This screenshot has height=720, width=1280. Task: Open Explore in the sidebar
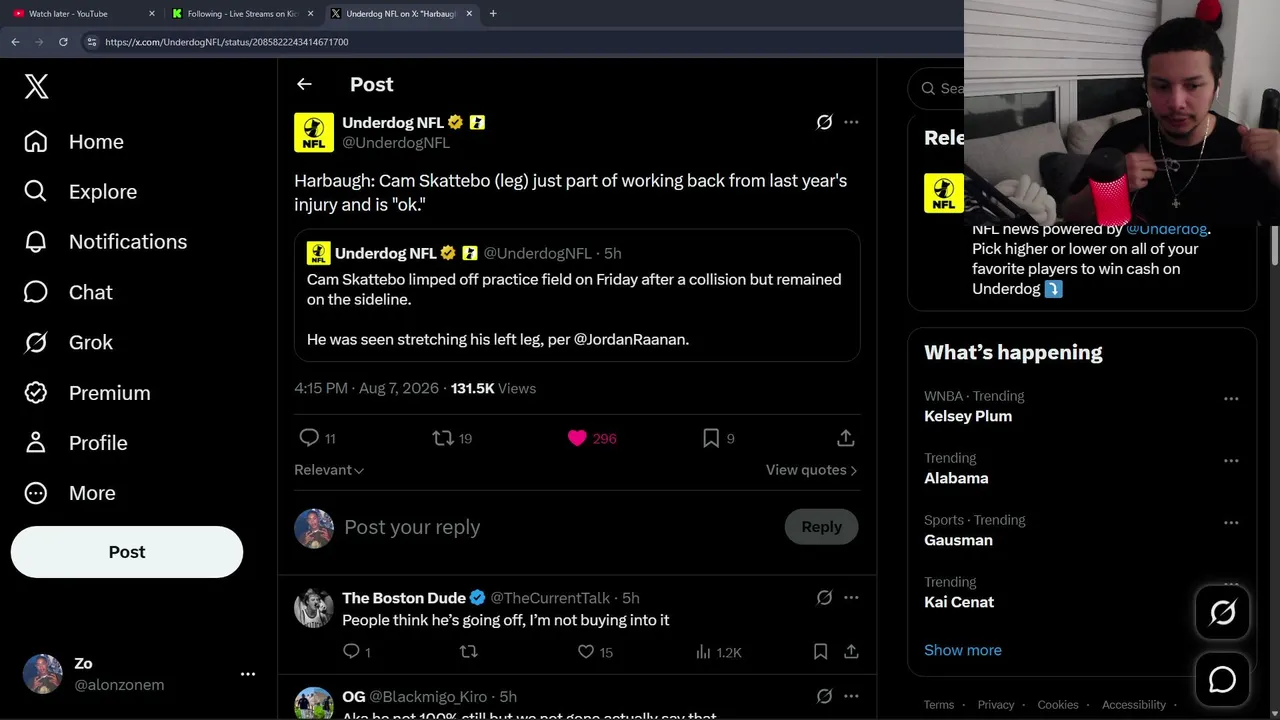pos(80,192)
